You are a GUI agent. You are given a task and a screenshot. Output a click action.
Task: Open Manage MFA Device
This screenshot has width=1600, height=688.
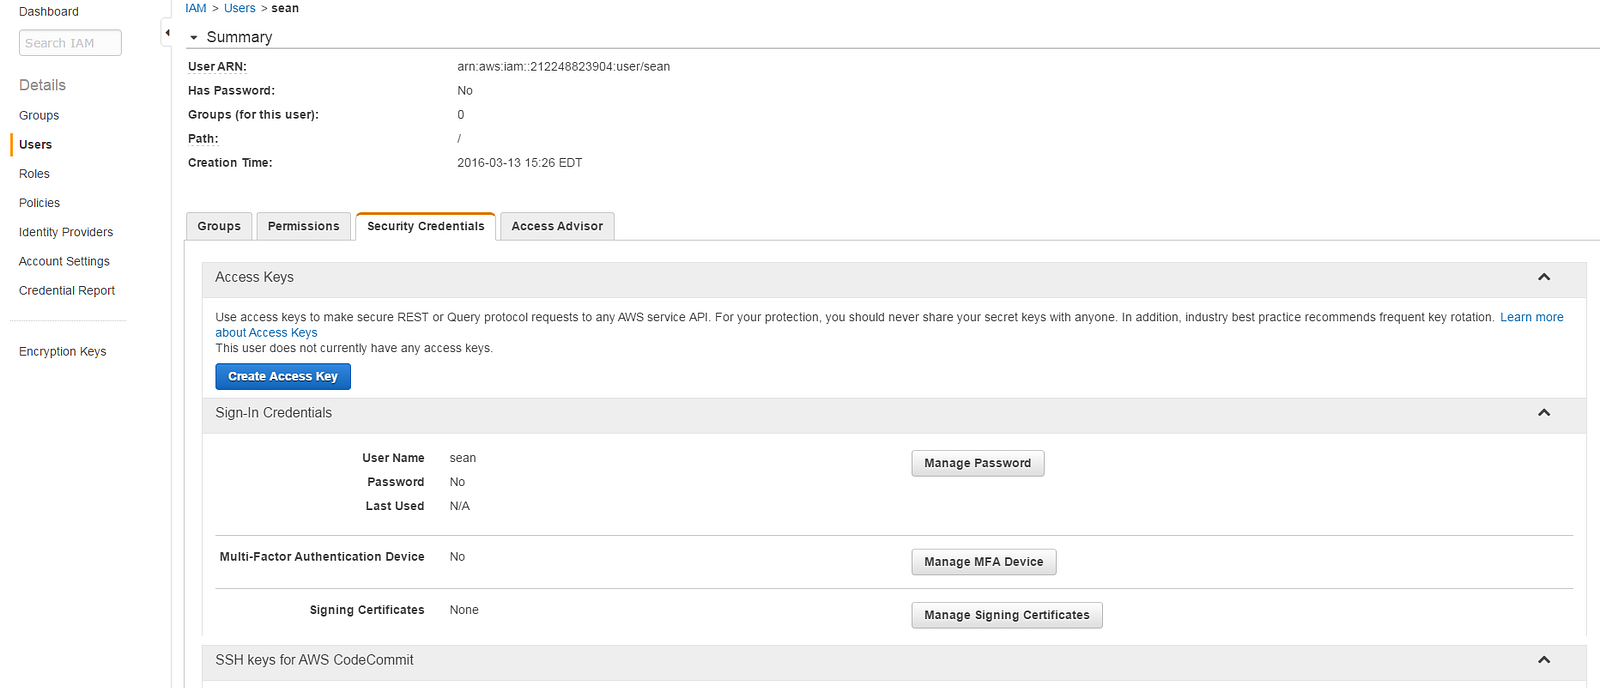tap(983, 562)
